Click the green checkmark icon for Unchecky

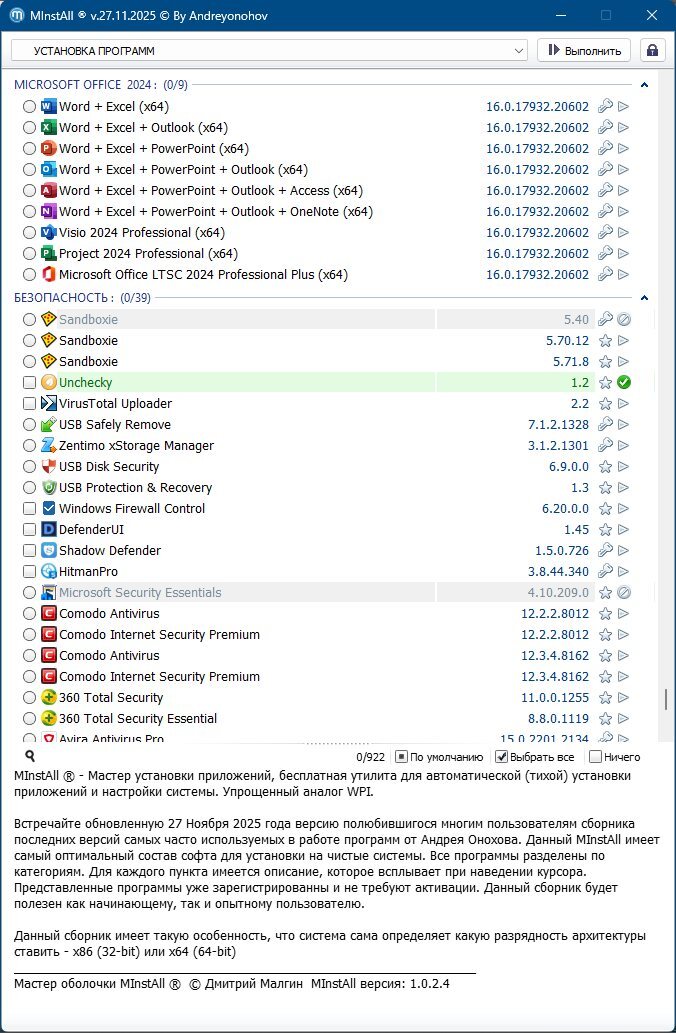click(624, 383)
